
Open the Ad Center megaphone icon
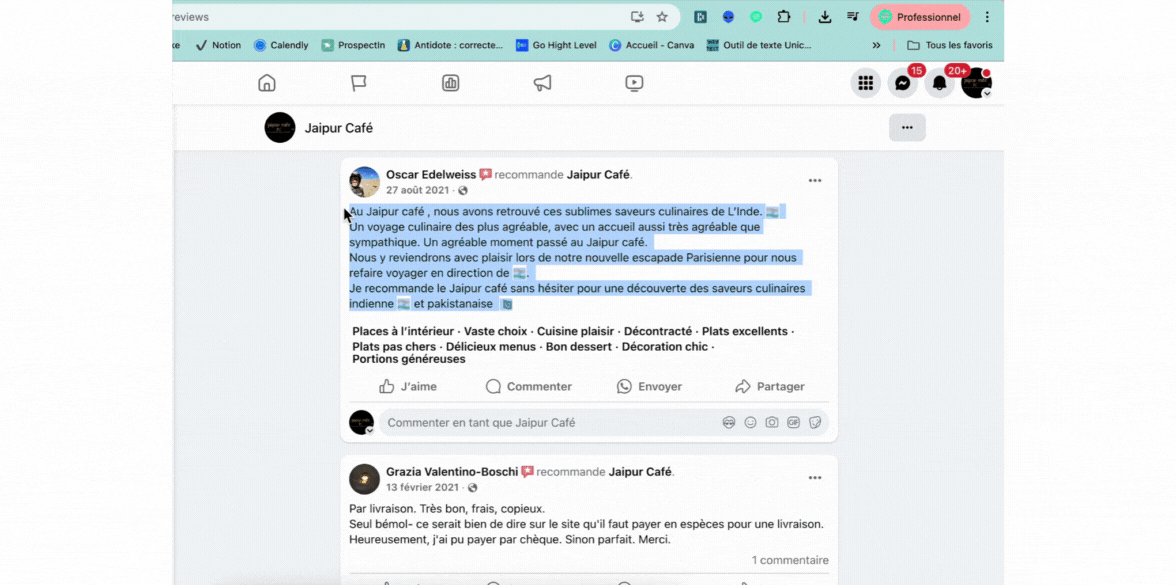(x=542, y=83)
